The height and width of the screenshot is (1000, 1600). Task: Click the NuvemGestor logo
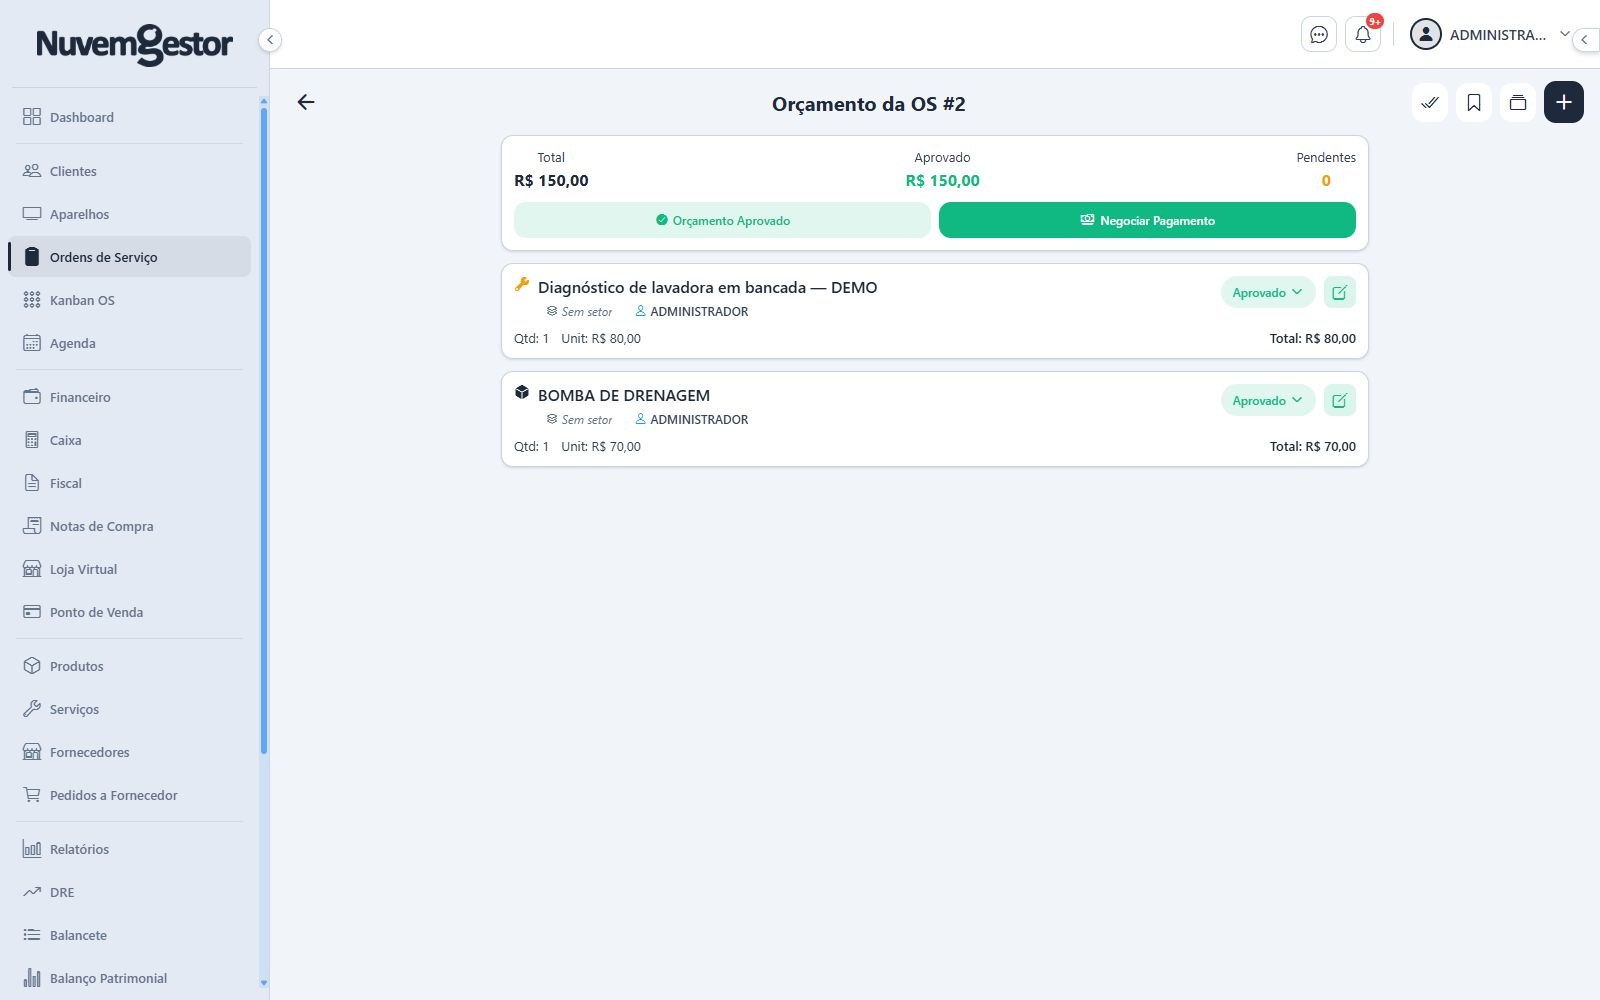tap(134, 44)
